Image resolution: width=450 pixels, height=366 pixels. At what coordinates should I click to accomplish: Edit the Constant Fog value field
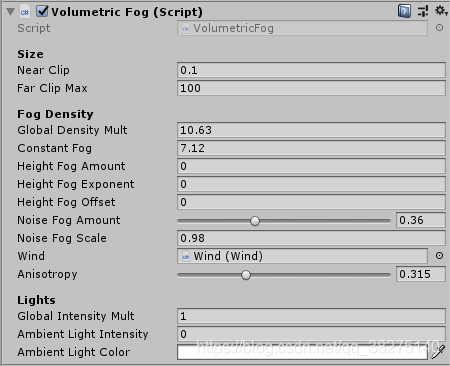[311, 148]
